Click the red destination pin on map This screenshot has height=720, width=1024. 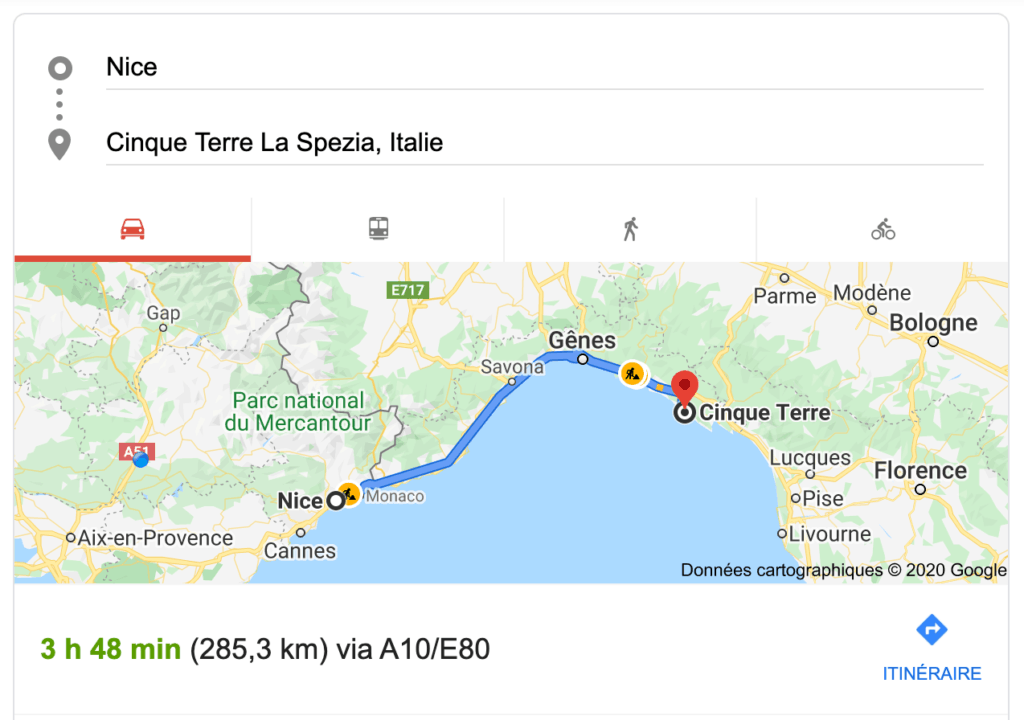(x=684, y=387)
